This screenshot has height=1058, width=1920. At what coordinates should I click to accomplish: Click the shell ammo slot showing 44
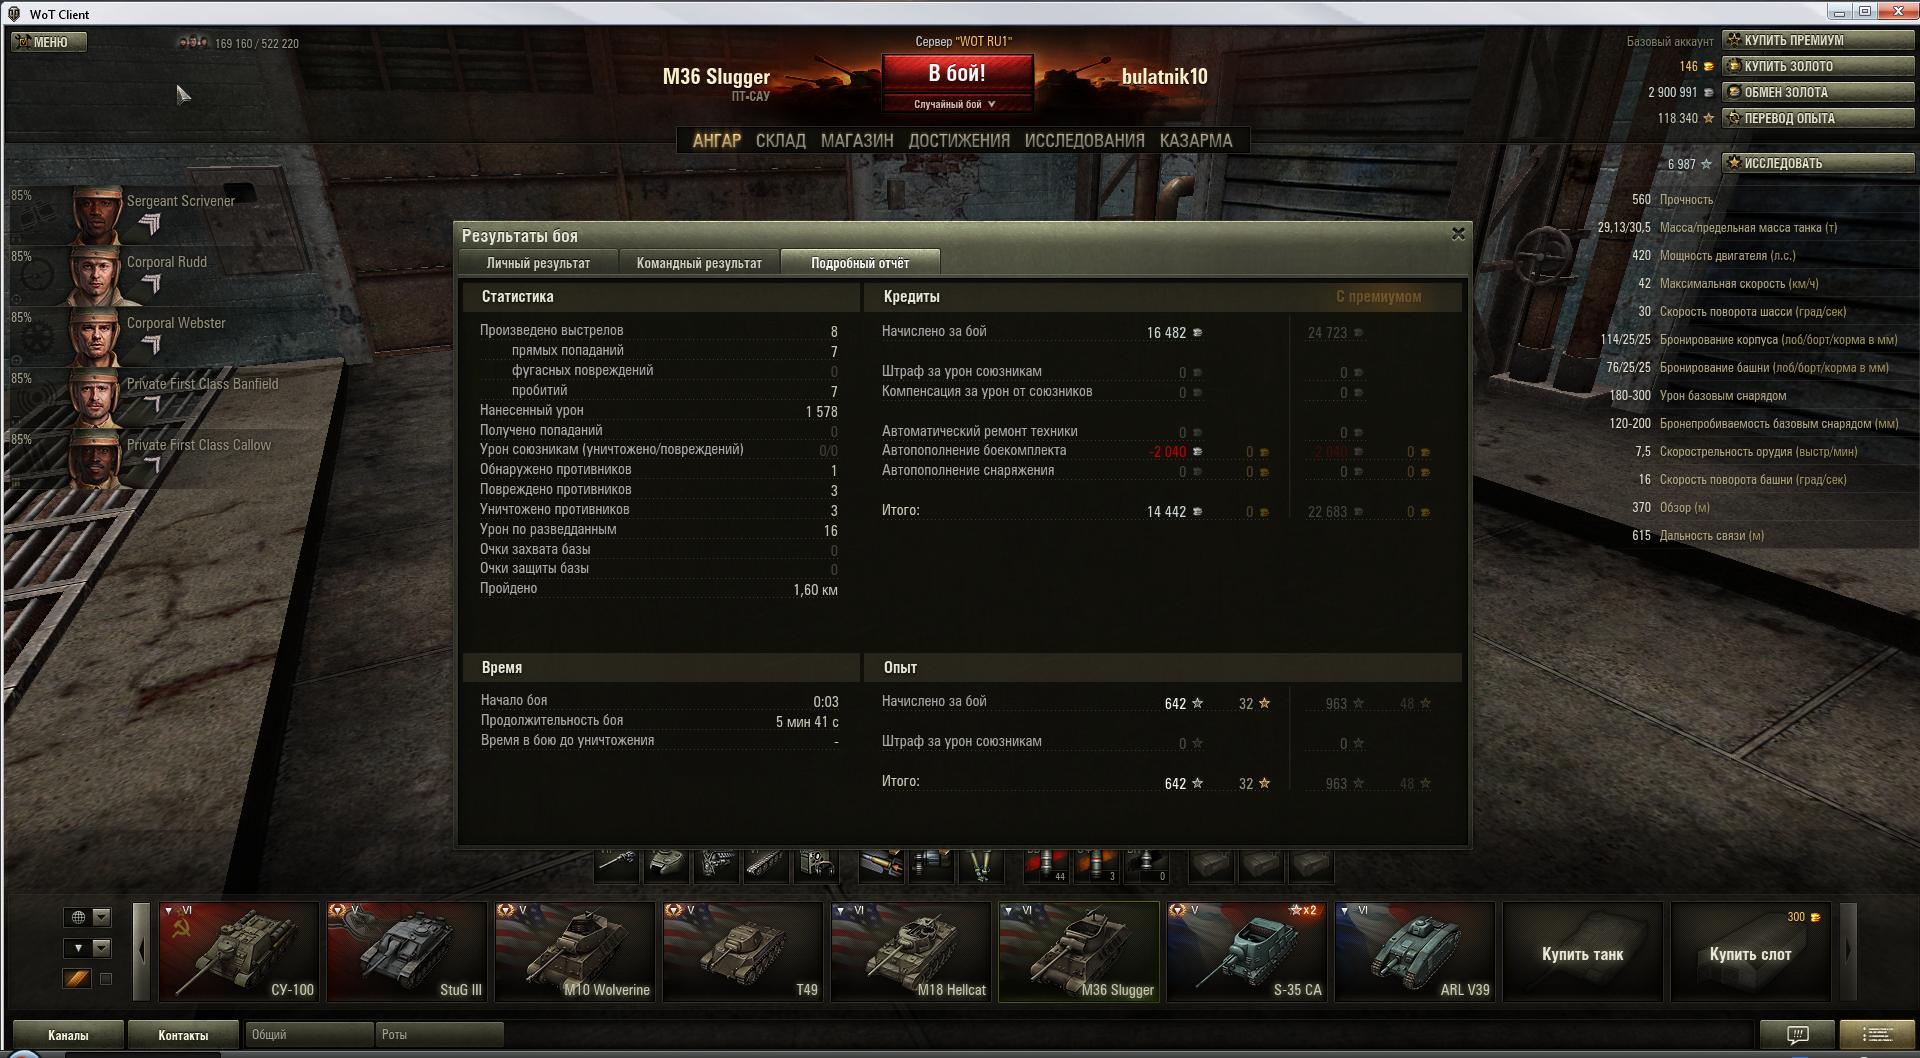(1046, 864)
